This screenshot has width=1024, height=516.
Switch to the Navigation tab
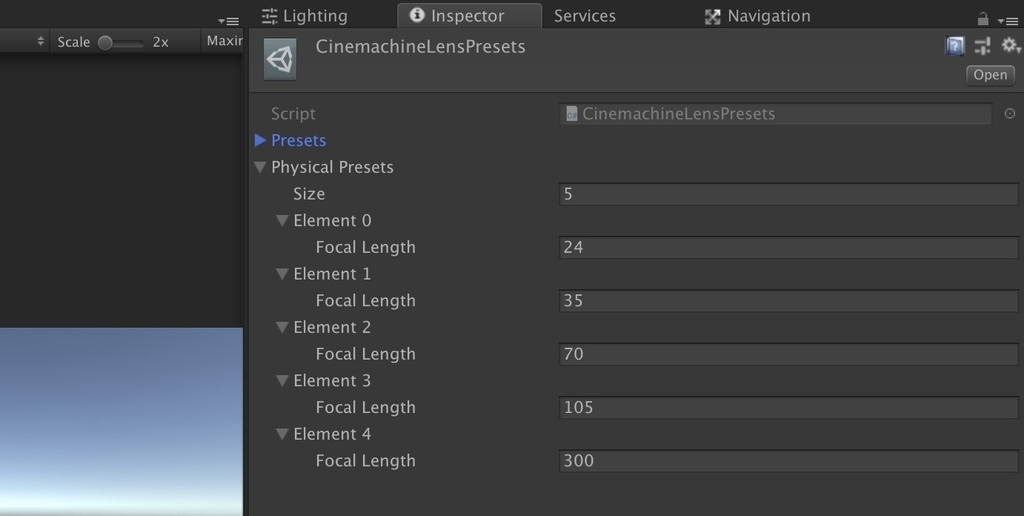click(758, 16)
